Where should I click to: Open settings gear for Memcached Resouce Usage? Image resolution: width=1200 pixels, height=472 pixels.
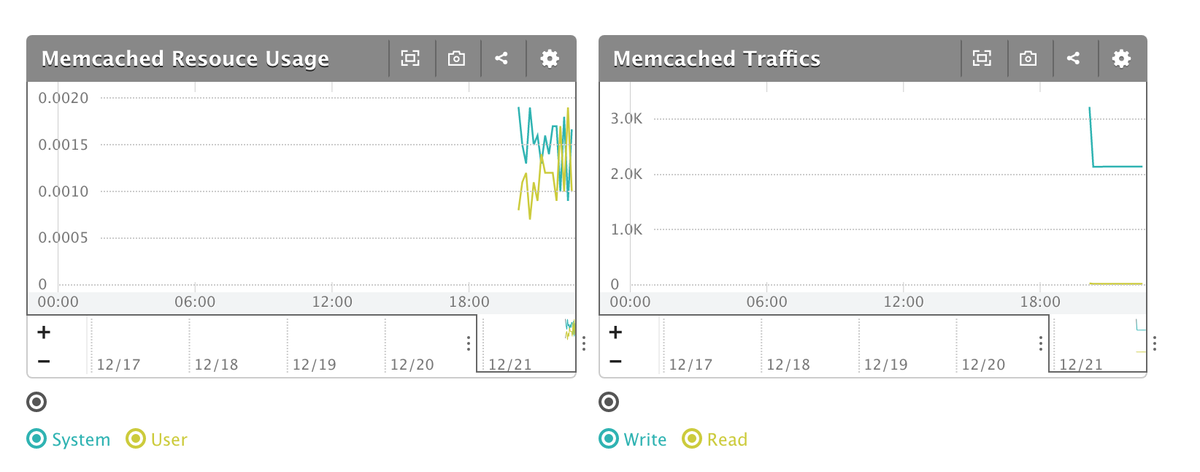(549, 59)
